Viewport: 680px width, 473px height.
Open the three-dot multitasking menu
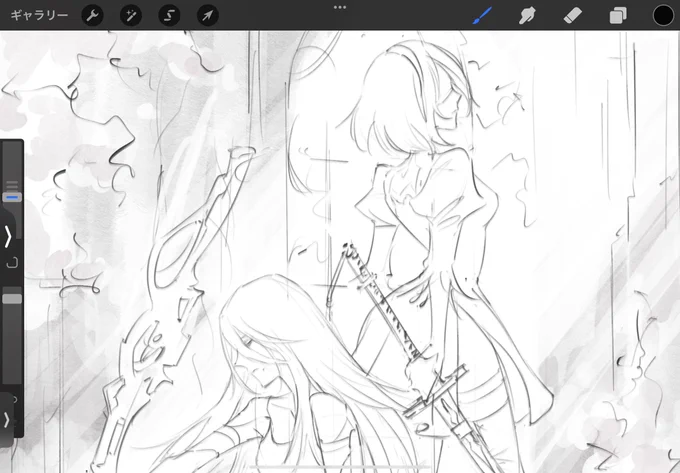[340, 7]
